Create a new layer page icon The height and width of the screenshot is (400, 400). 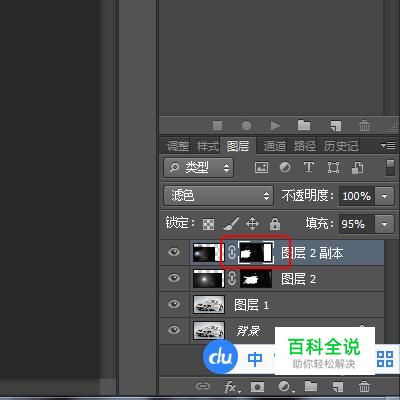pyautogui.click(x=338, y=387)
